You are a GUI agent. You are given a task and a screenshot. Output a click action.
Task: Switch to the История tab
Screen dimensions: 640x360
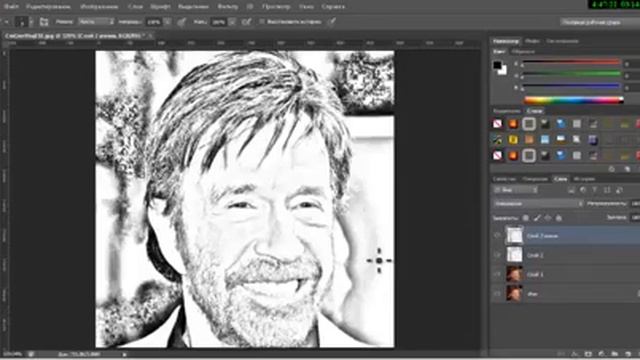584,179
